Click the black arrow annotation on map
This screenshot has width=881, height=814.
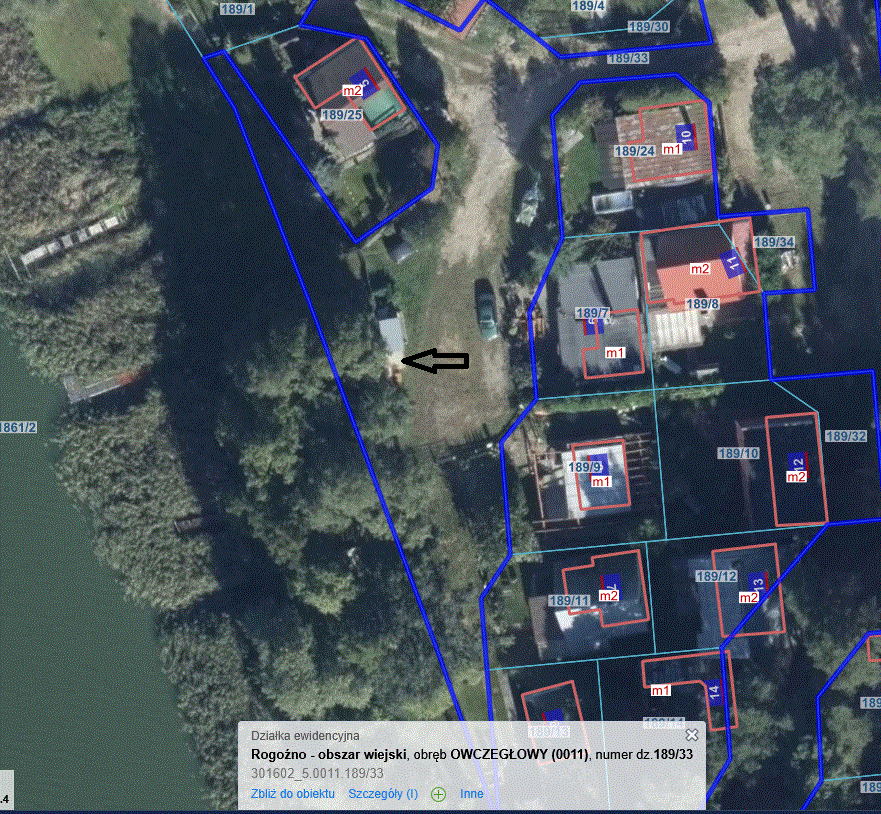click(435, 361)
